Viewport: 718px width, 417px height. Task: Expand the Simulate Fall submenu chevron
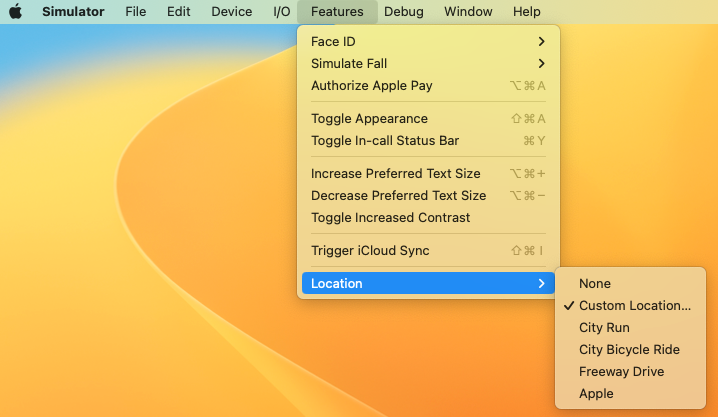(x=541, y=64)
